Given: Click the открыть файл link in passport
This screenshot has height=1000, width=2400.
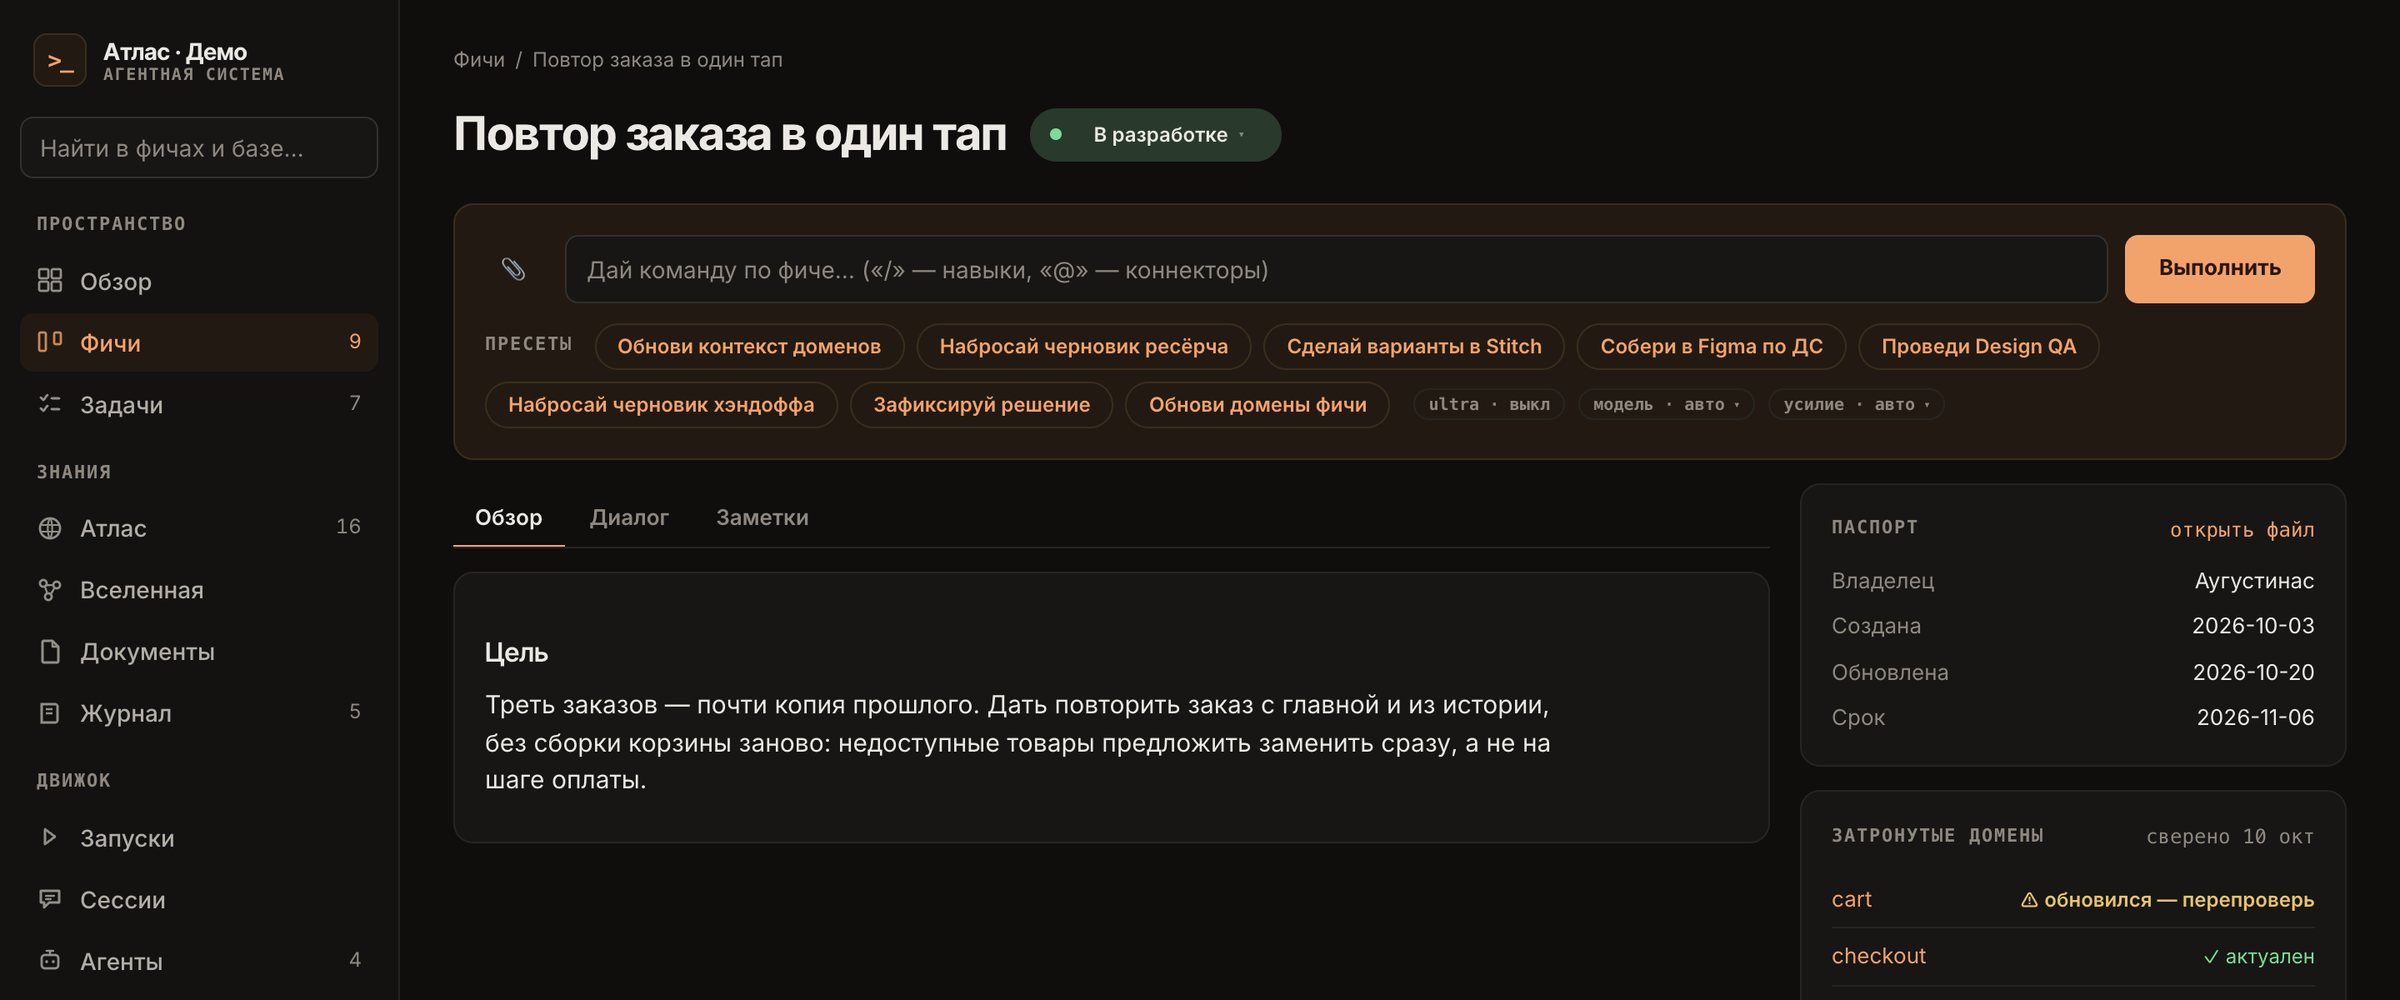Looking at the screenshot, I should coord(2242,529).
